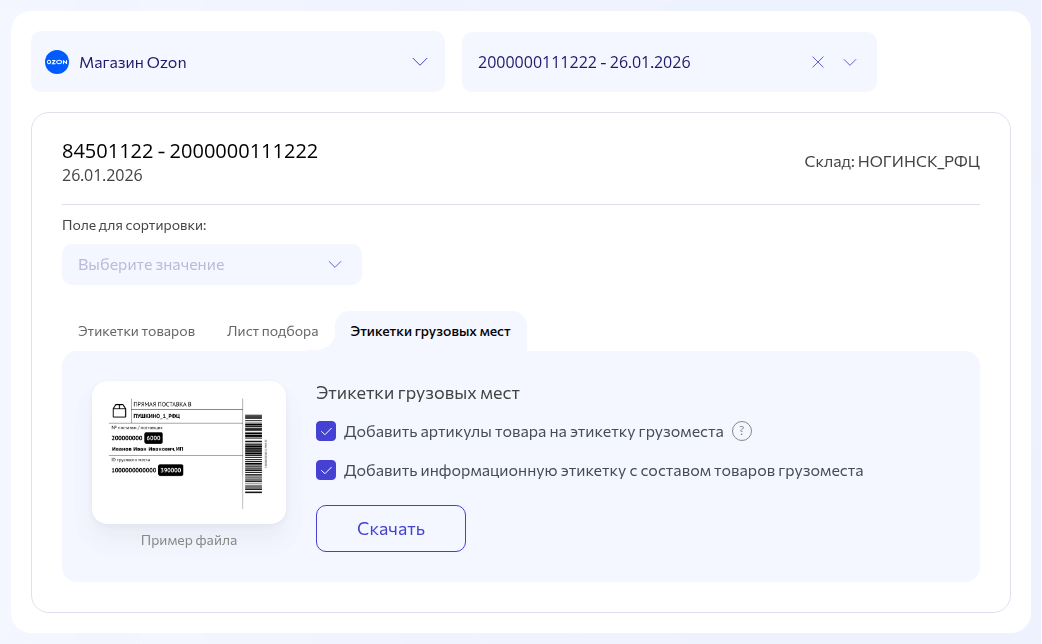1042x644 pixels.
Task: Uncheck adding product articles to cargo label
Action: tap(326, 431)
